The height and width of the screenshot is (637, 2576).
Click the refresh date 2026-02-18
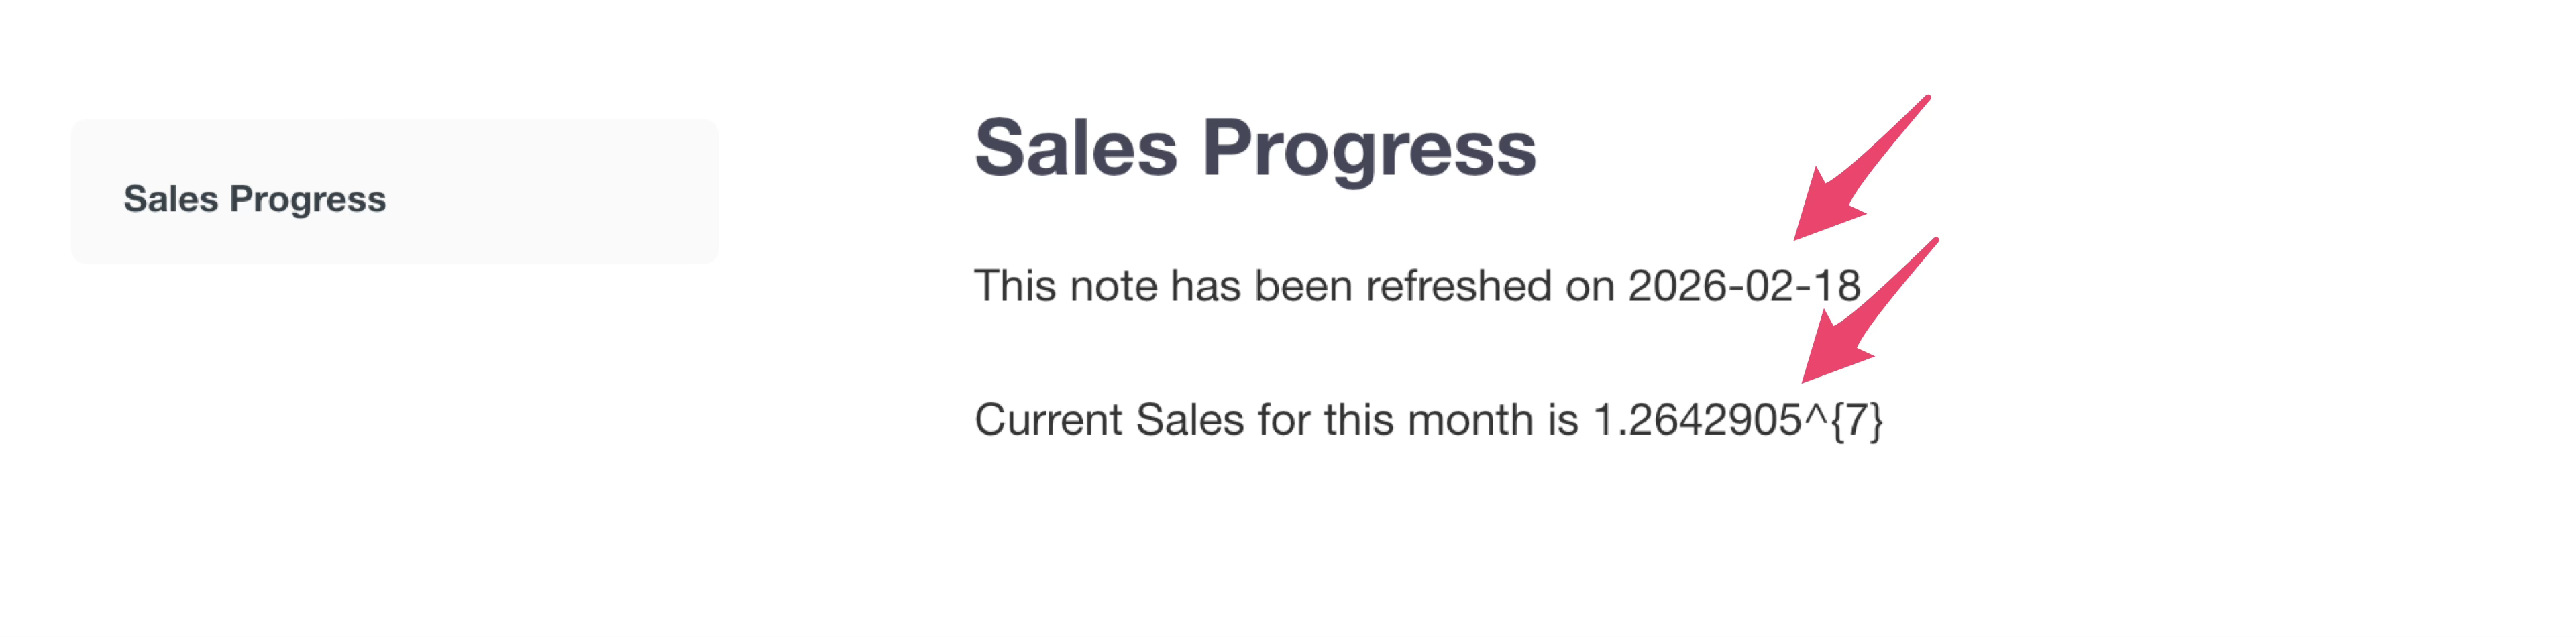[1743, 286]
